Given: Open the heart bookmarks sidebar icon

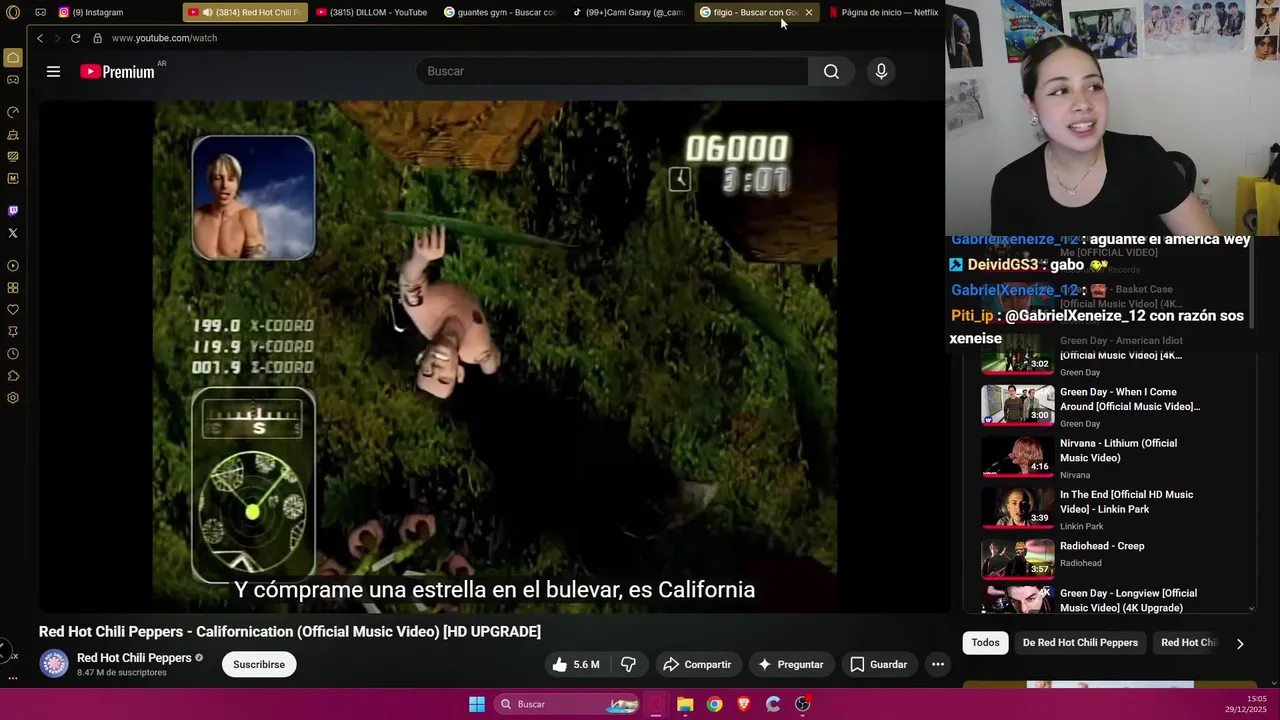Looking at the screenshot, I should click(x=13, y=310).
